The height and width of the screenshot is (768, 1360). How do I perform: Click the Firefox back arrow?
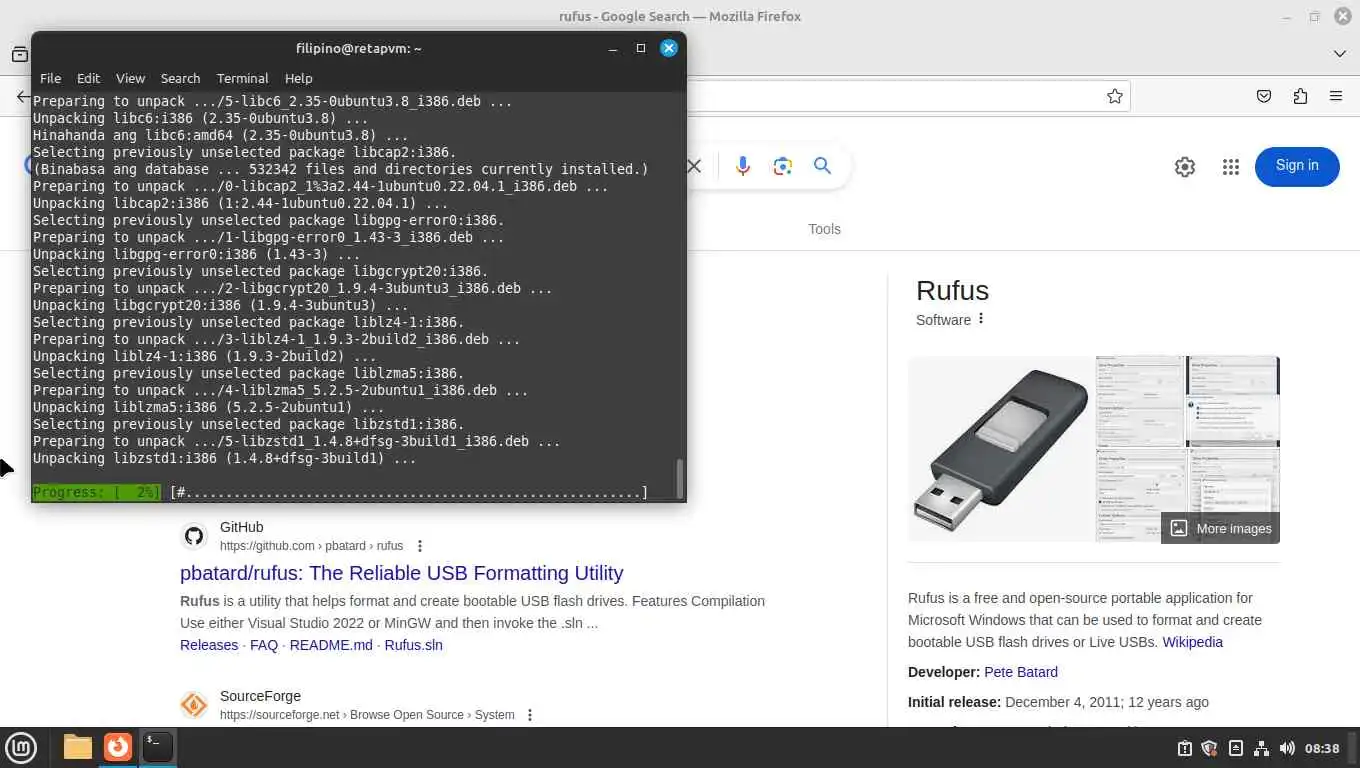[x=23, y=96]
